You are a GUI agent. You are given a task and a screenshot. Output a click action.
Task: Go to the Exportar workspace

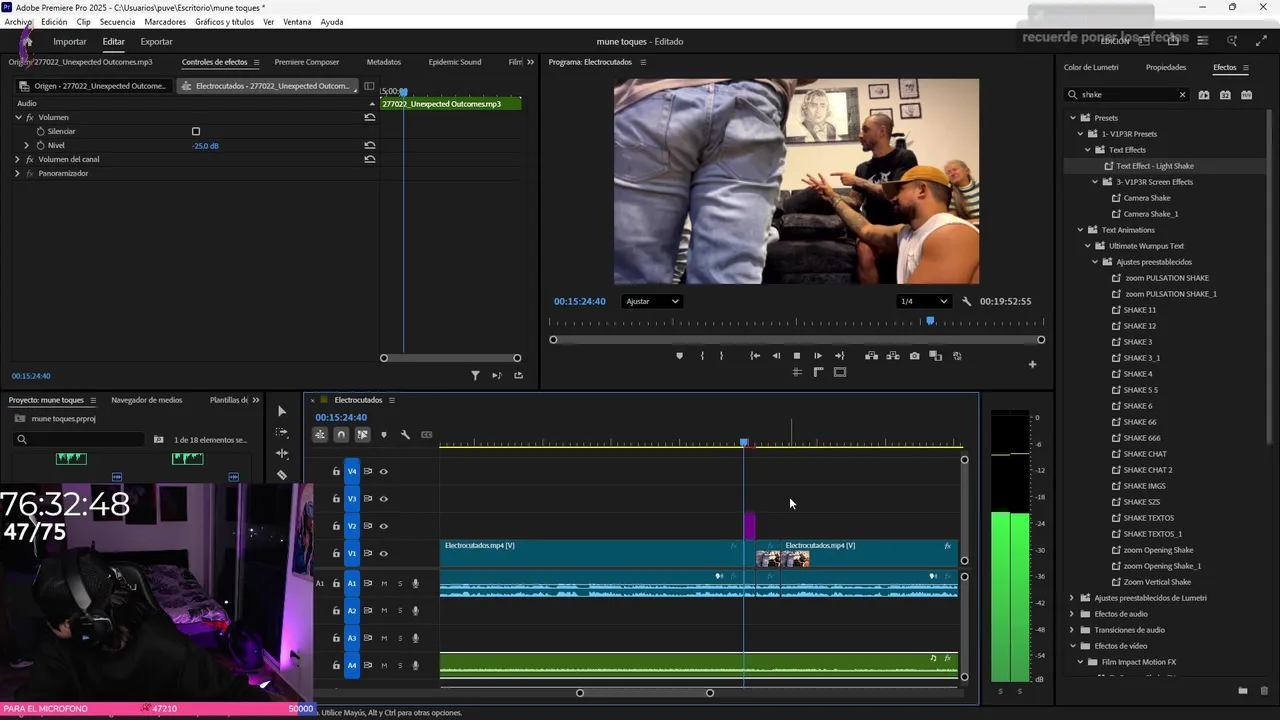[156, 42]
